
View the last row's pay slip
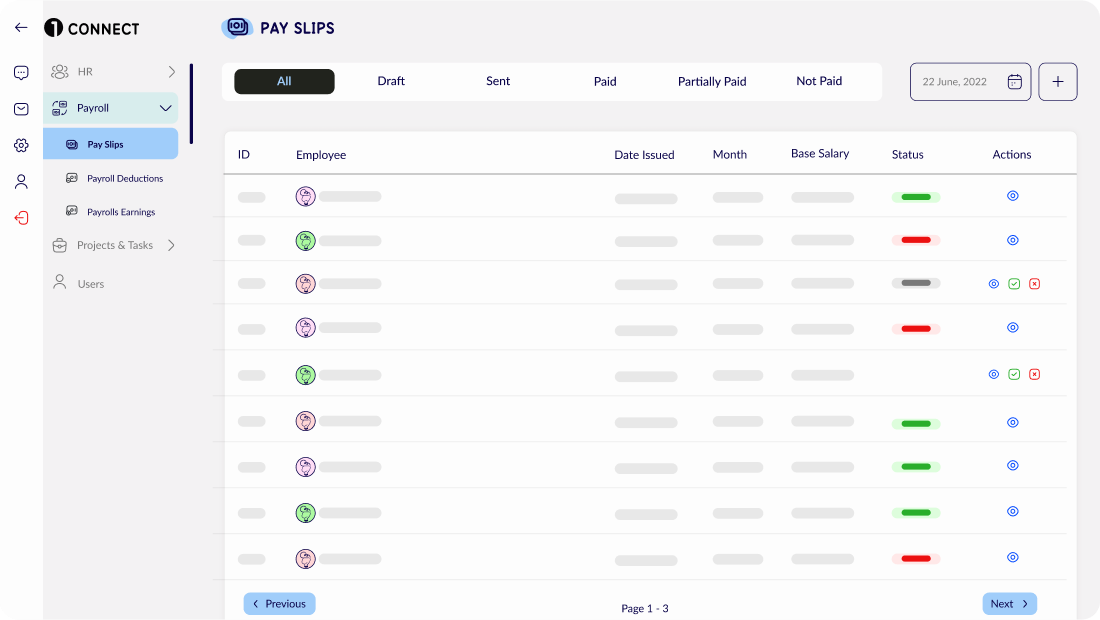pos(1012,558)
